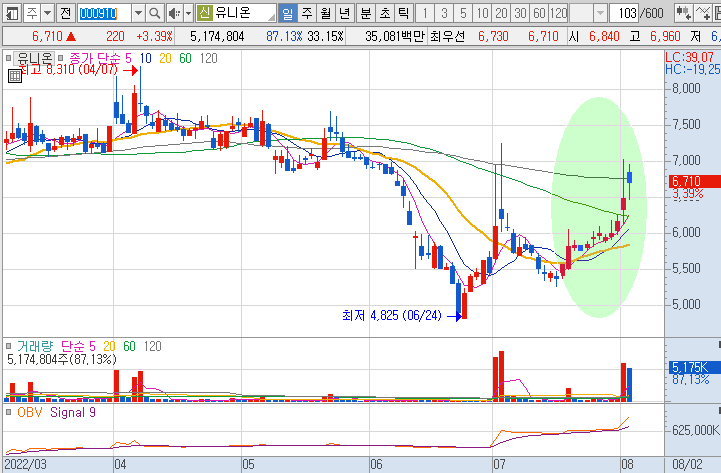Viewport: 721px width, 473px height.
Task: Click the 120 interval button
Action: [559, 13]
